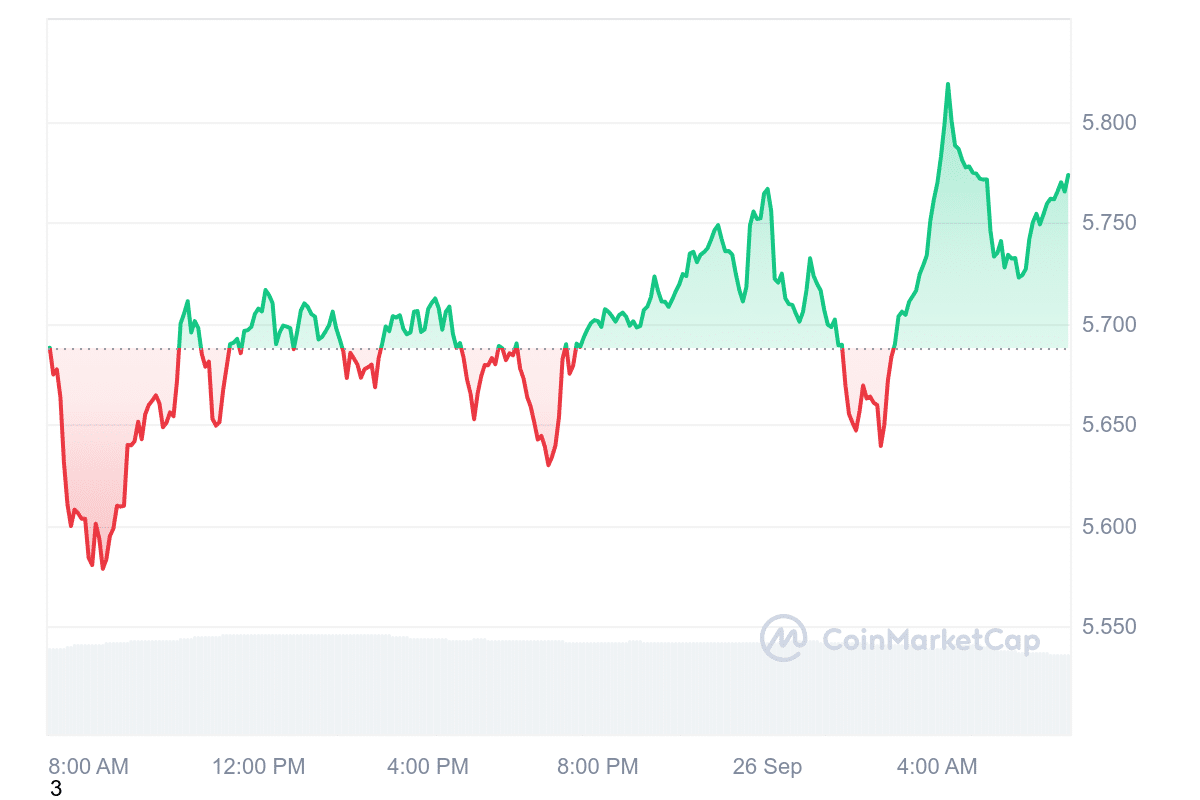This screenshot has height=800, width=1200.
Task: Click the highest green peak of the chart
Action: [947, 84]
